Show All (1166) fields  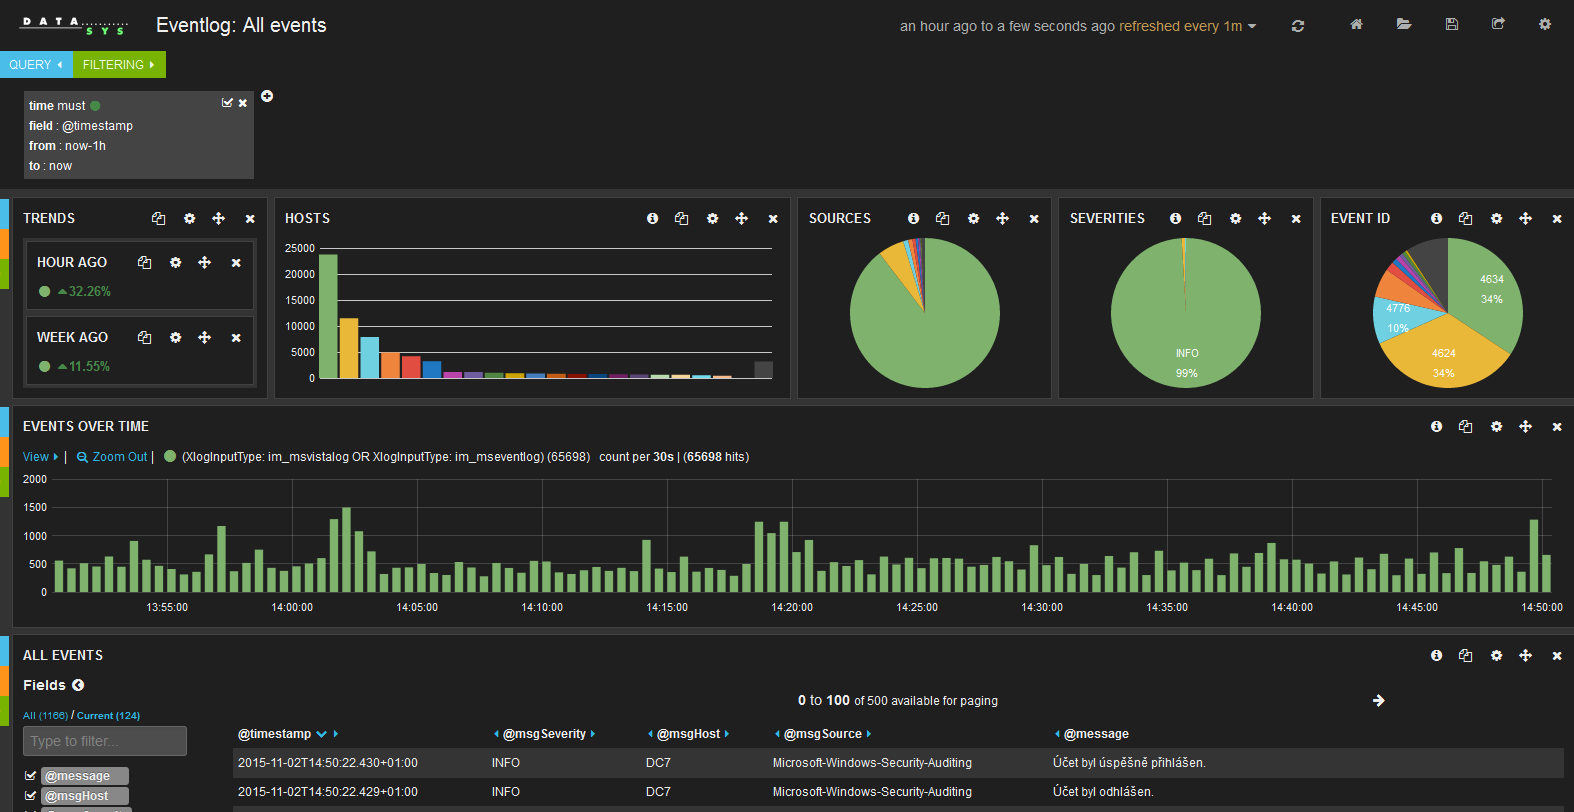(x=46, y=716)
